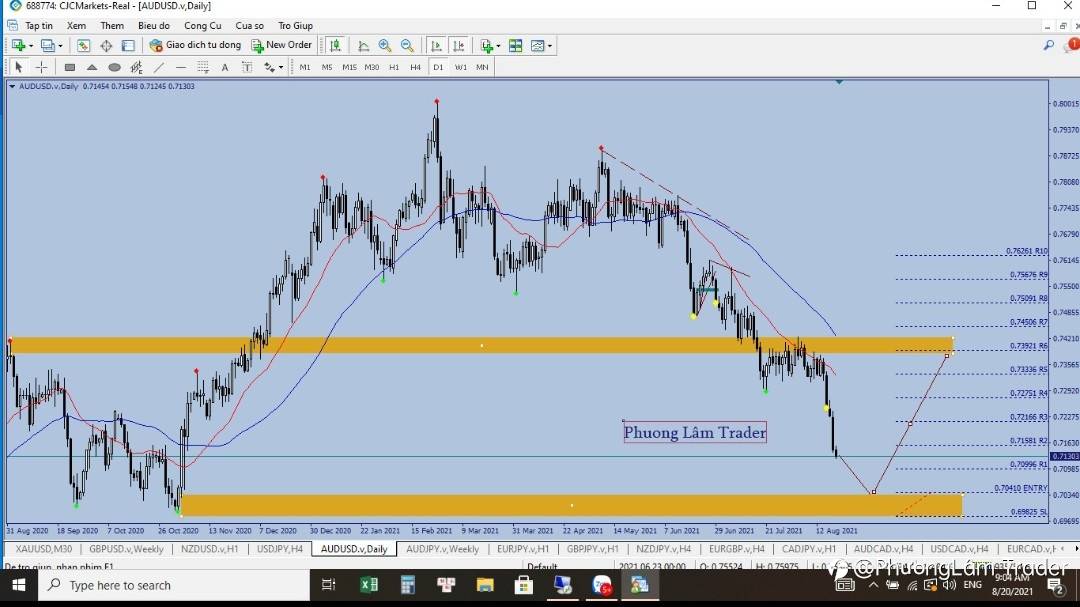Image resolution: width=1080 pixels, height=607 pixels.
Task: Select the Horizontal Line tool
Action: 180,67
